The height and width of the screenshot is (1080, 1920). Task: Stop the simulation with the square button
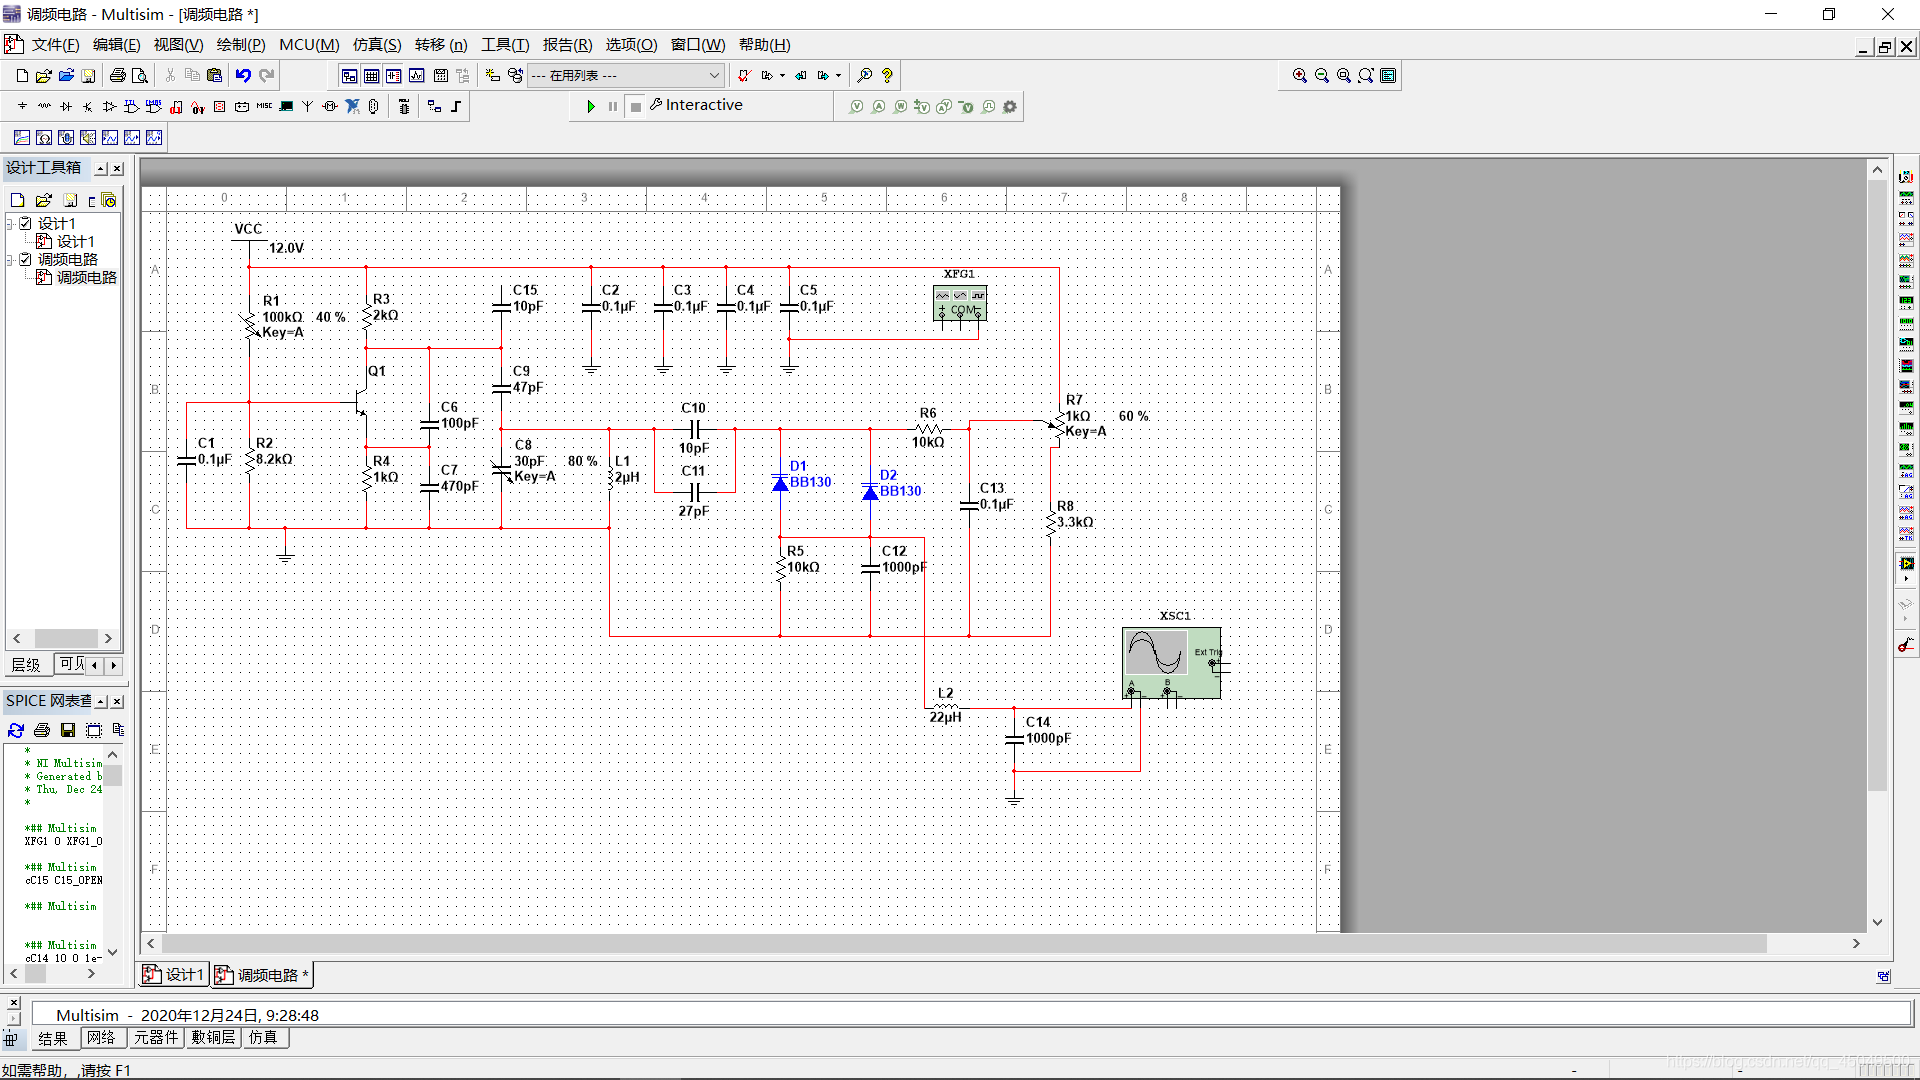(636, 106)
